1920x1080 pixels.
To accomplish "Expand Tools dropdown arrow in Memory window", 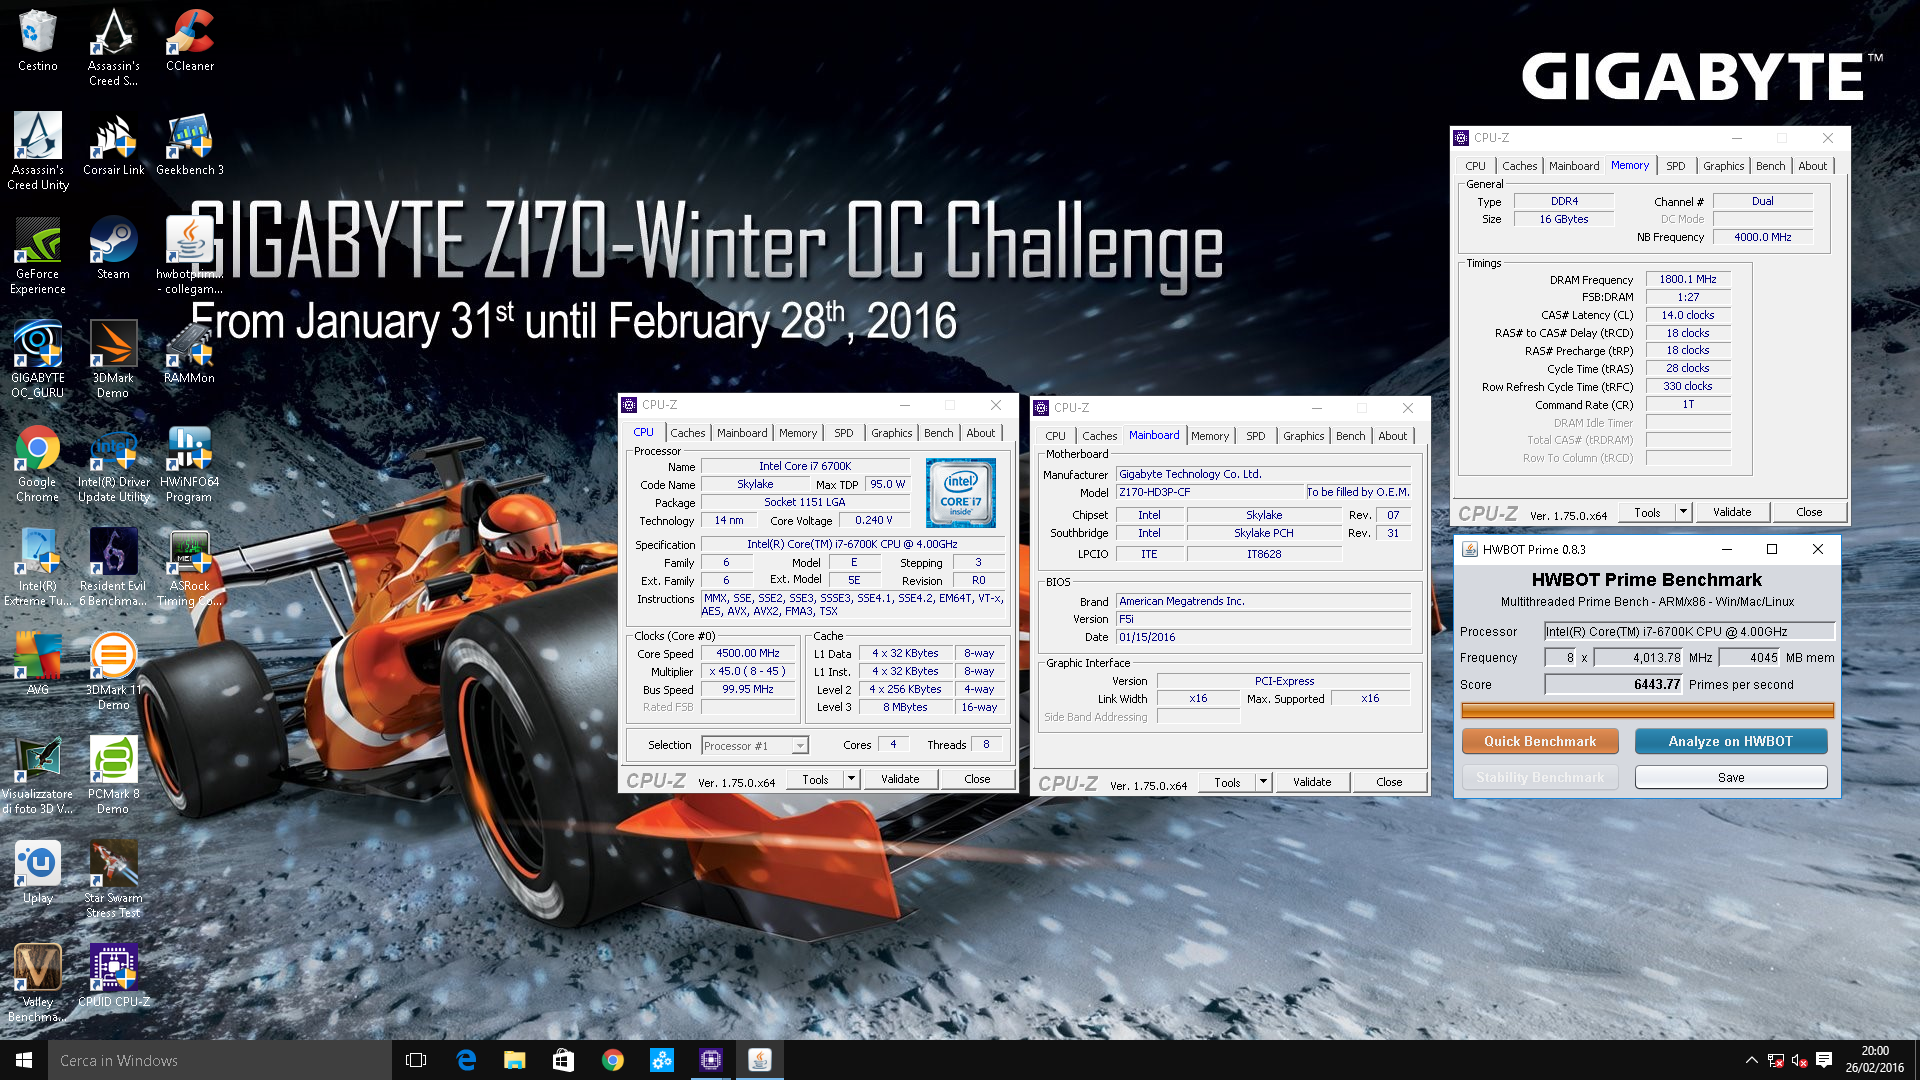I will [x=1683, y=512].
